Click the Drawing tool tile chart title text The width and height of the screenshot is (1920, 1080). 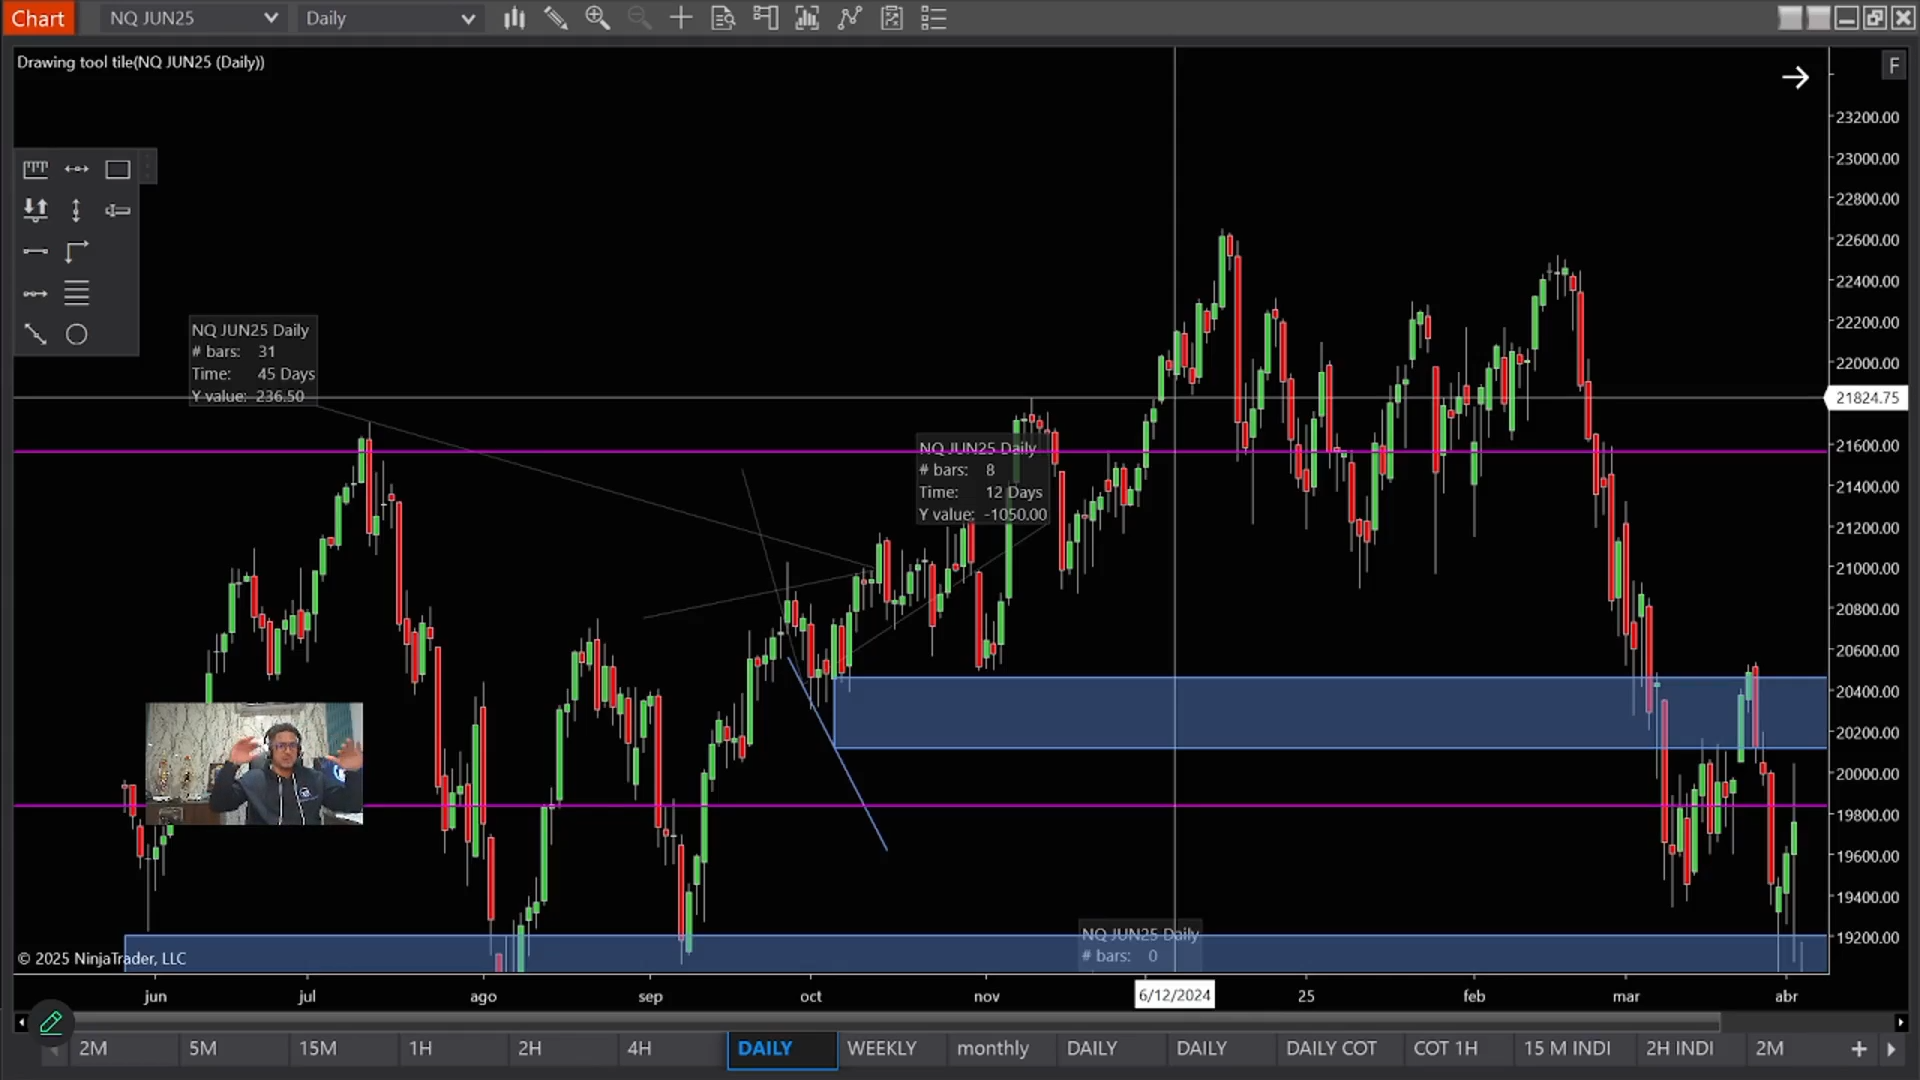(x=141, y=62)
